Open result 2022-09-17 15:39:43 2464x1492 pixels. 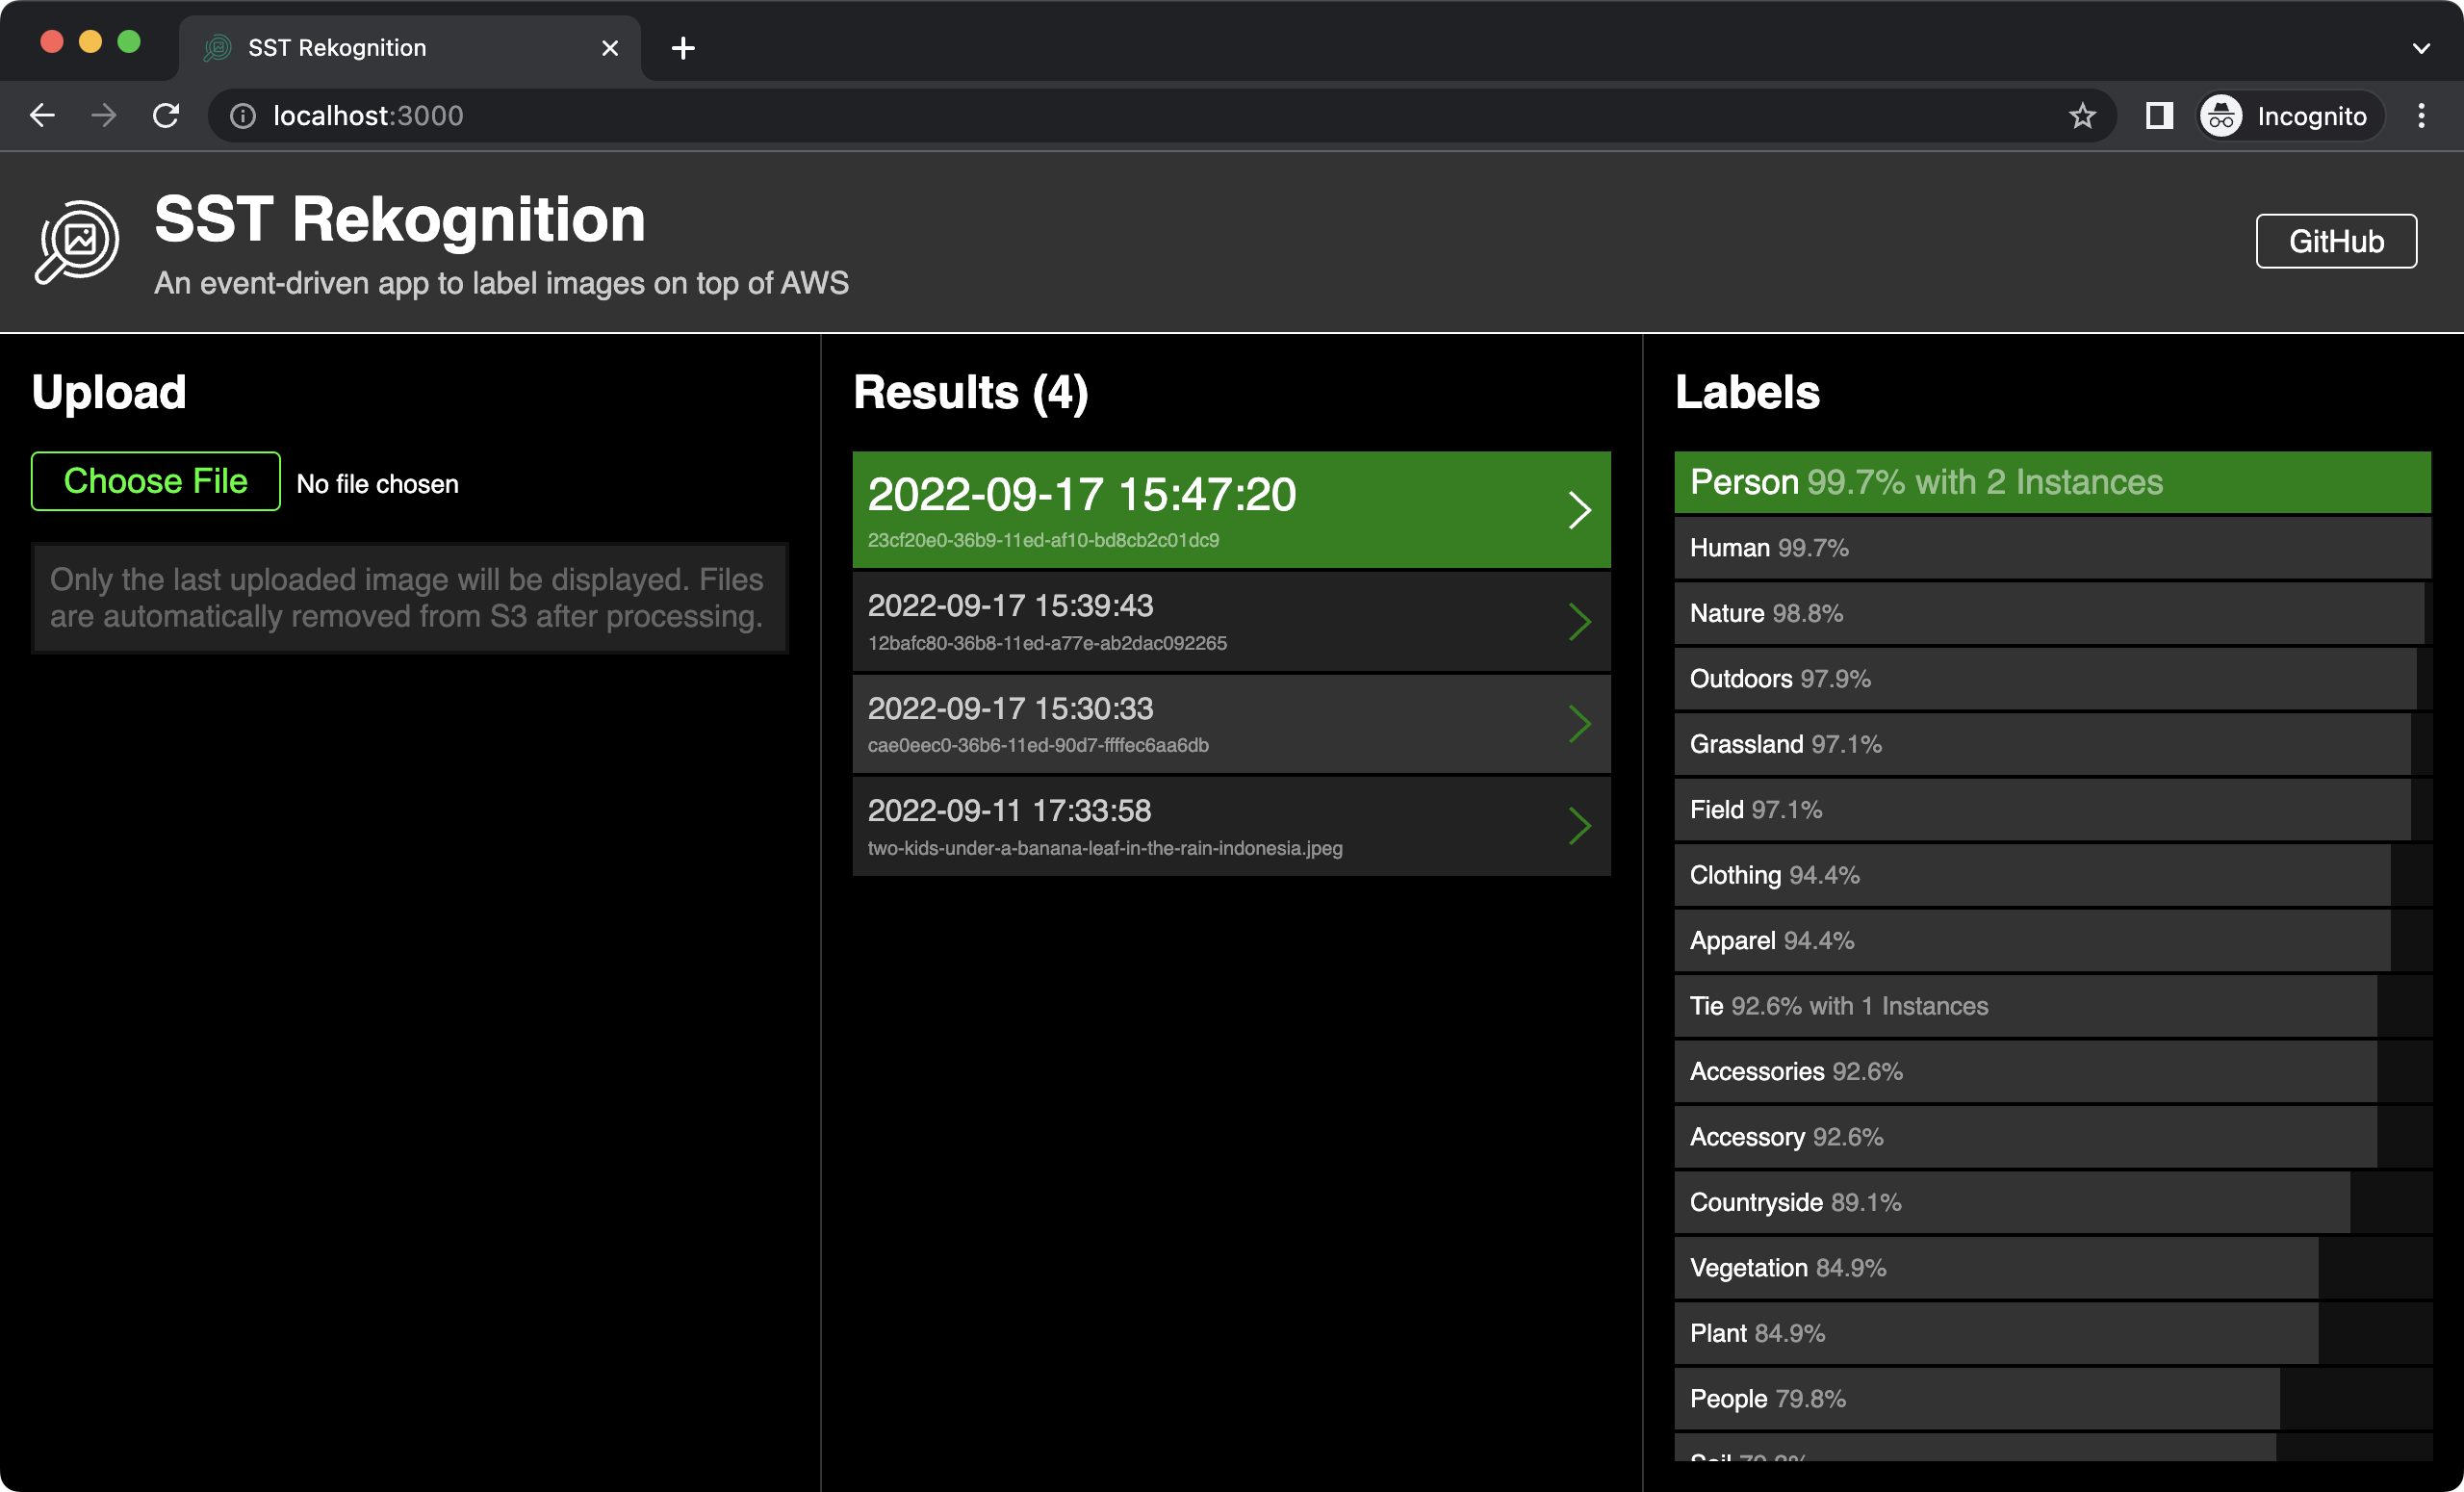1231,621
